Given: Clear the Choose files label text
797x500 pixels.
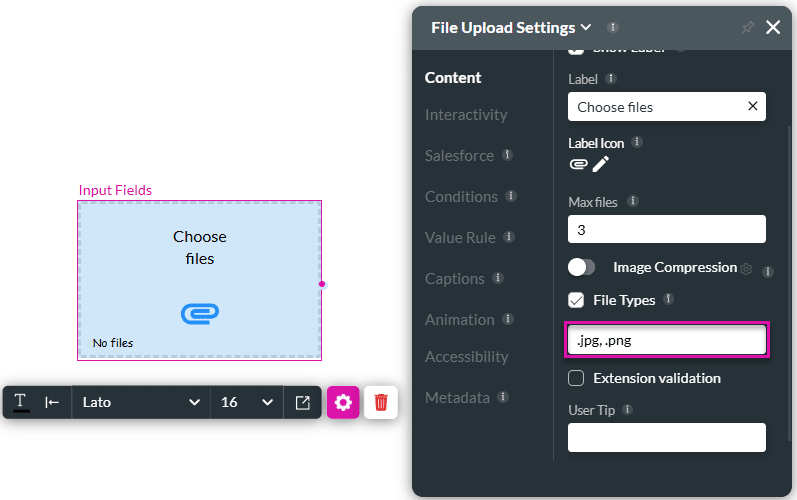Looking at the screenshot, I should (753, 106).
